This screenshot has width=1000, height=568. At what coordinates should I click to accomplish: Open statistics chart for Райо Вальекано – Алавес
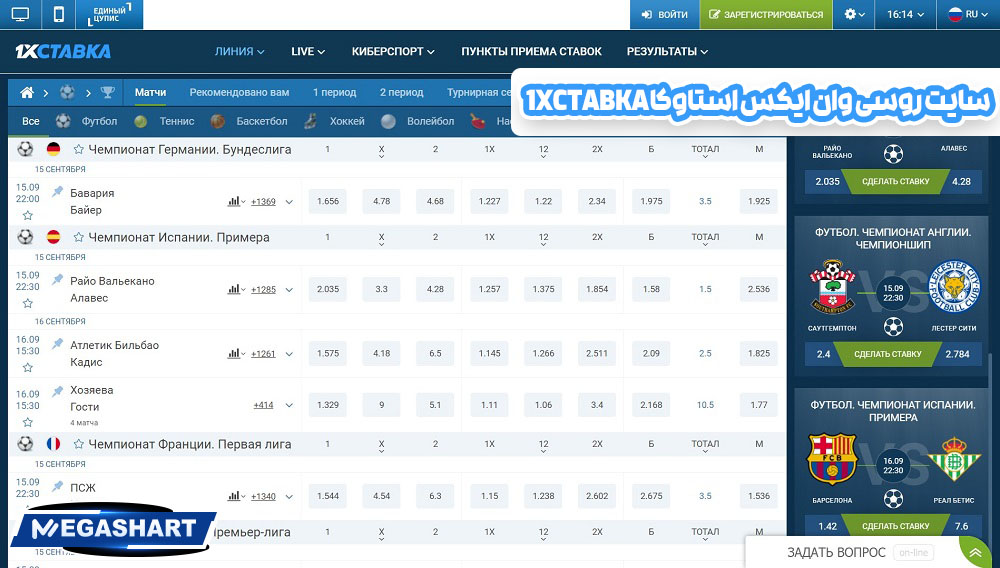click(x=236, y=289)
